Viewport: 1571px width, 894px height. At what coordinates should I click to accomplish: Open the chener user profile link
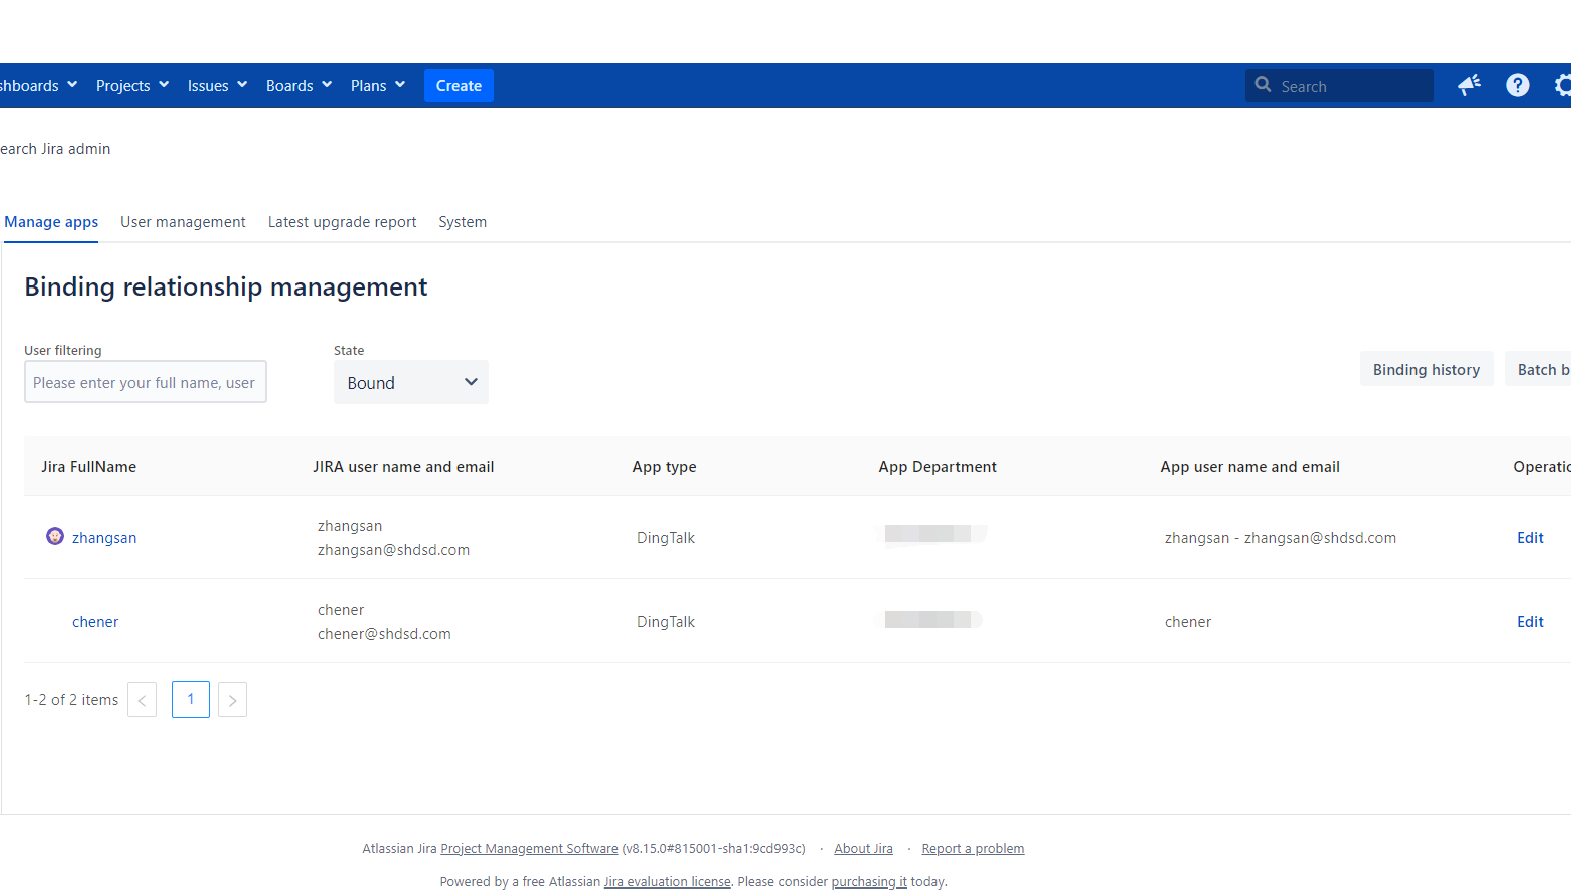point(95,622)
